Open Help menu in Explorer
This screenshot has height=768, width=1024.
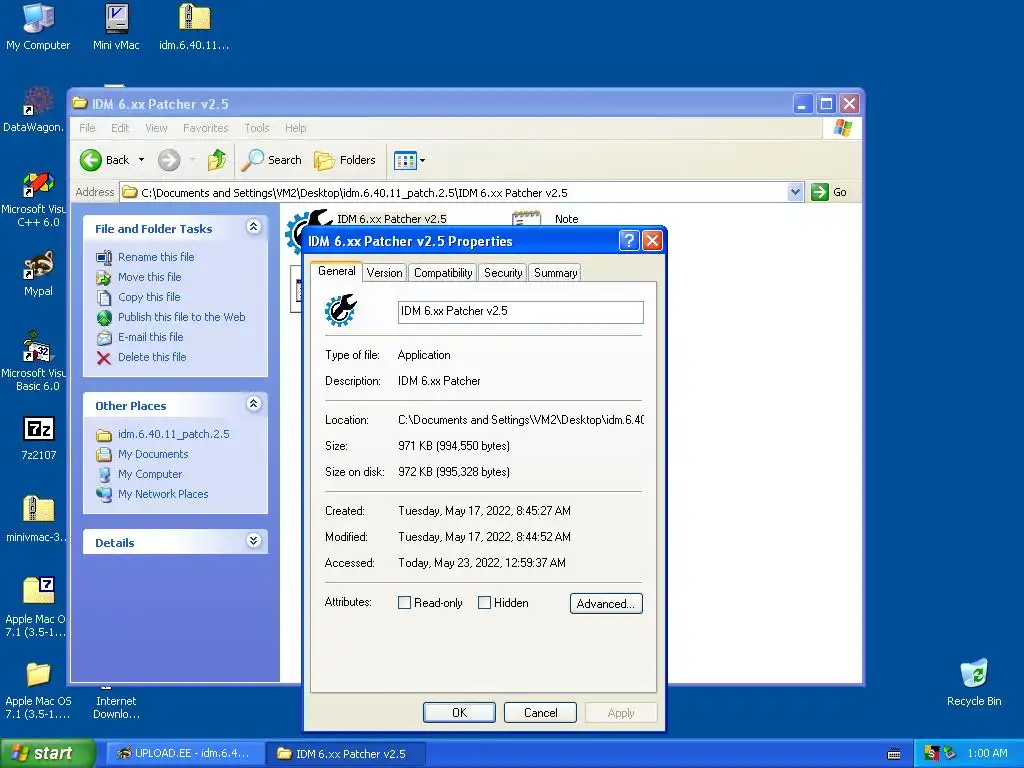pyautogui.click(x=295, y=128)
